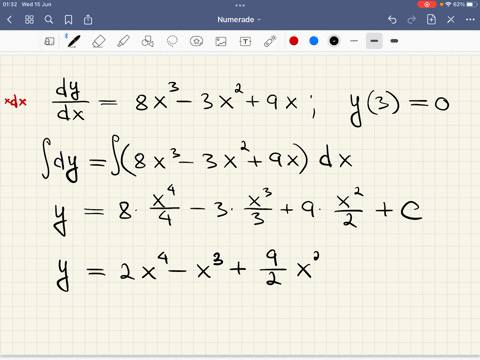This screenshot has height=360, width=480.
Task: Add a new page
Action: tap(431, 19)
